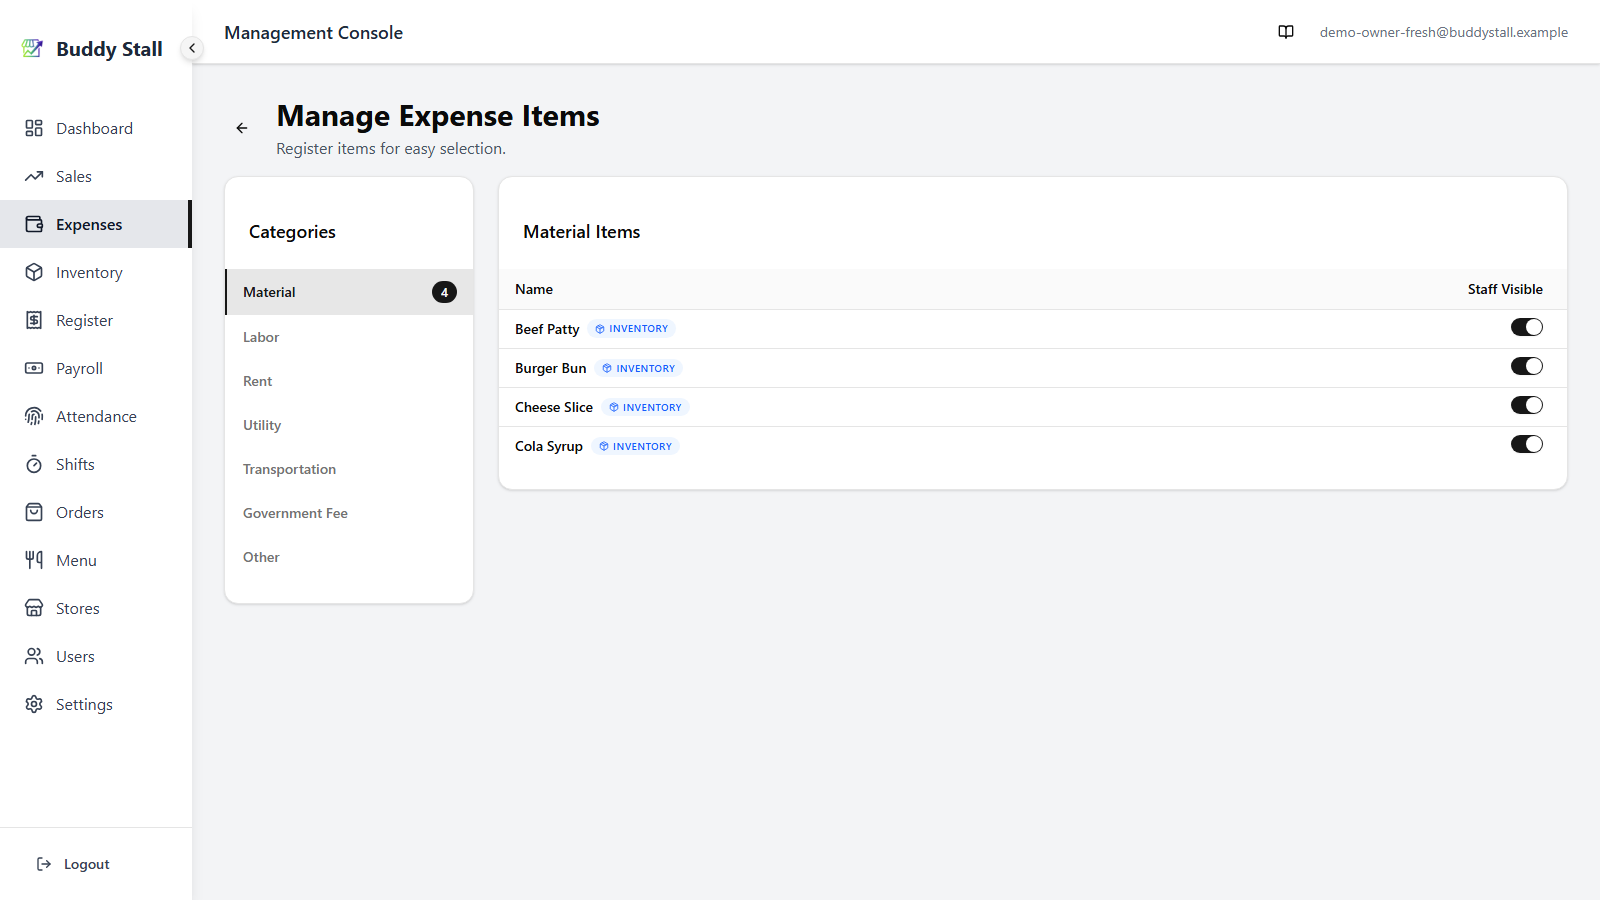Select the Labor category
Viewport: 1600px width, 900px height.
[349, 337]
